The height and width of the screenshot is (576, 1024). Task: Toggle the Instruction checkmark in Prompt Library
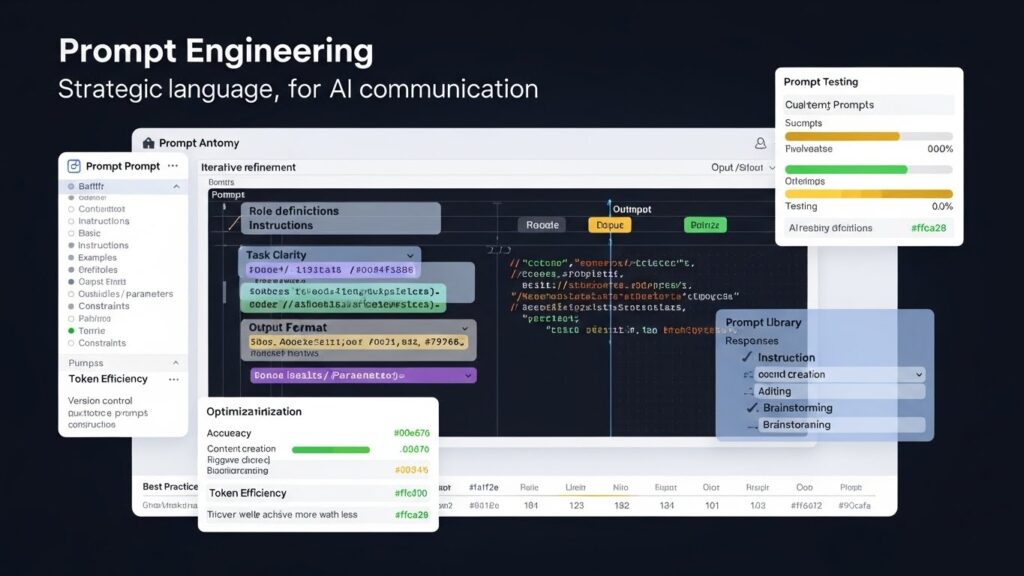pyautogui.click(x=746, y=357)
